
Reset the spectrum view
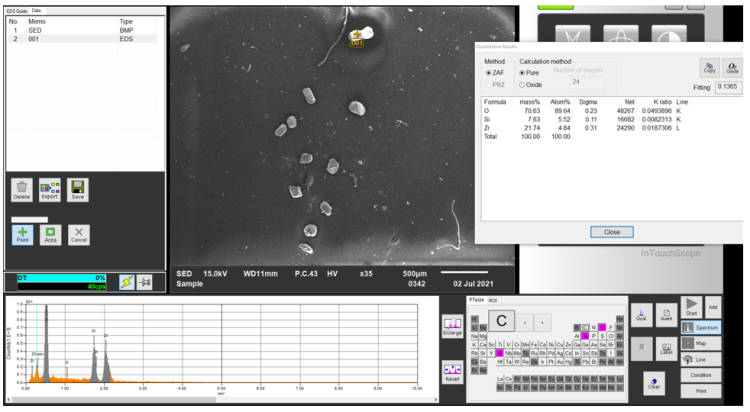[x=452, y=372]
